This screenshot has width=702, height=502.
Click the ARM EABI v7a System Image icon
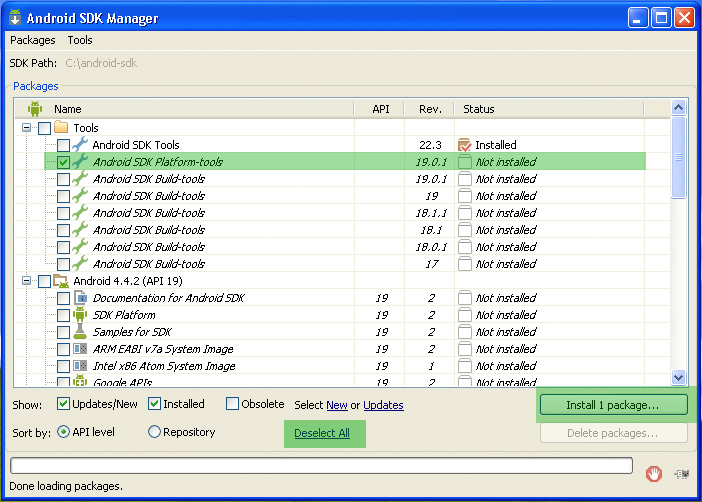coord(80,348)
